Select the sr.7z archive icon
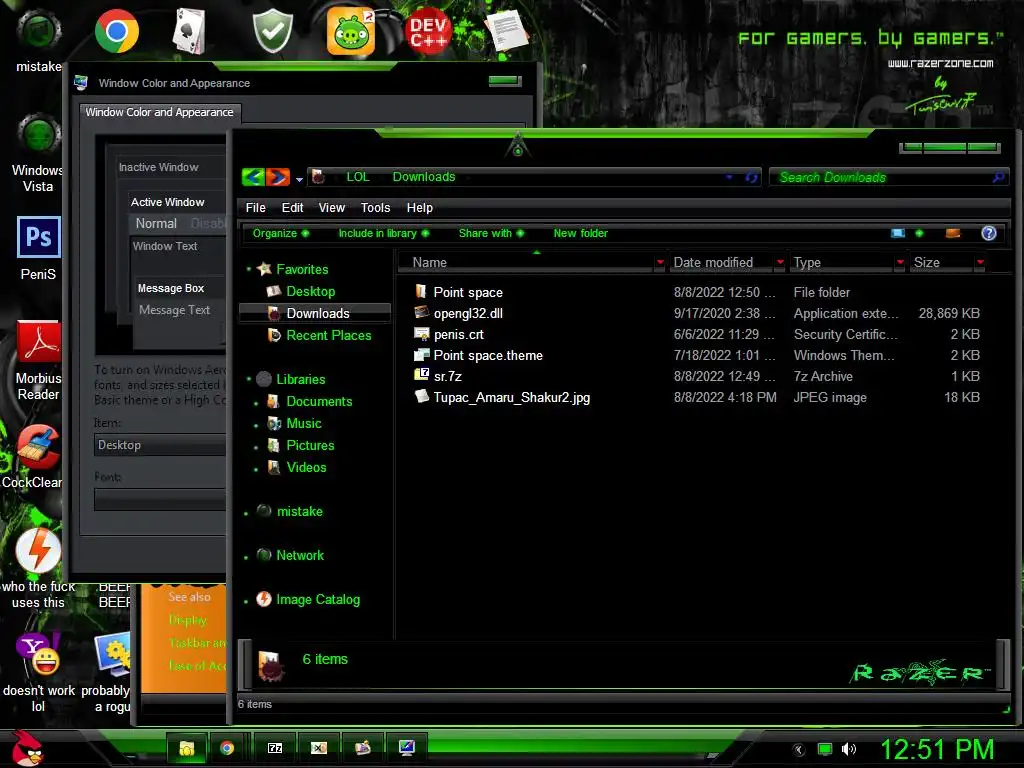 point(421,375)
